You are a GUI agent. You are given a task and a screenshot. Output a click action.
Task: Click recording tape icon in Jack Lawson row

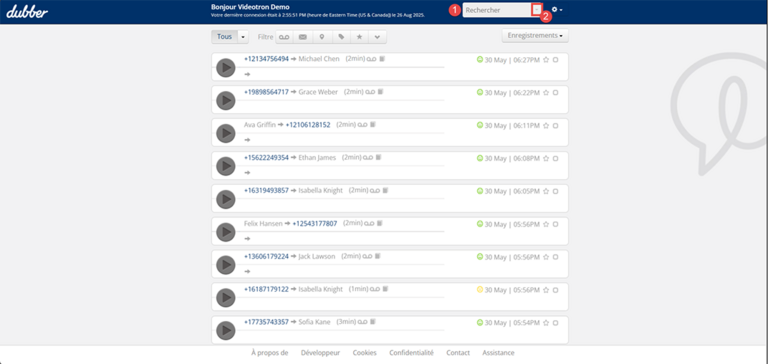pos(368,256)
